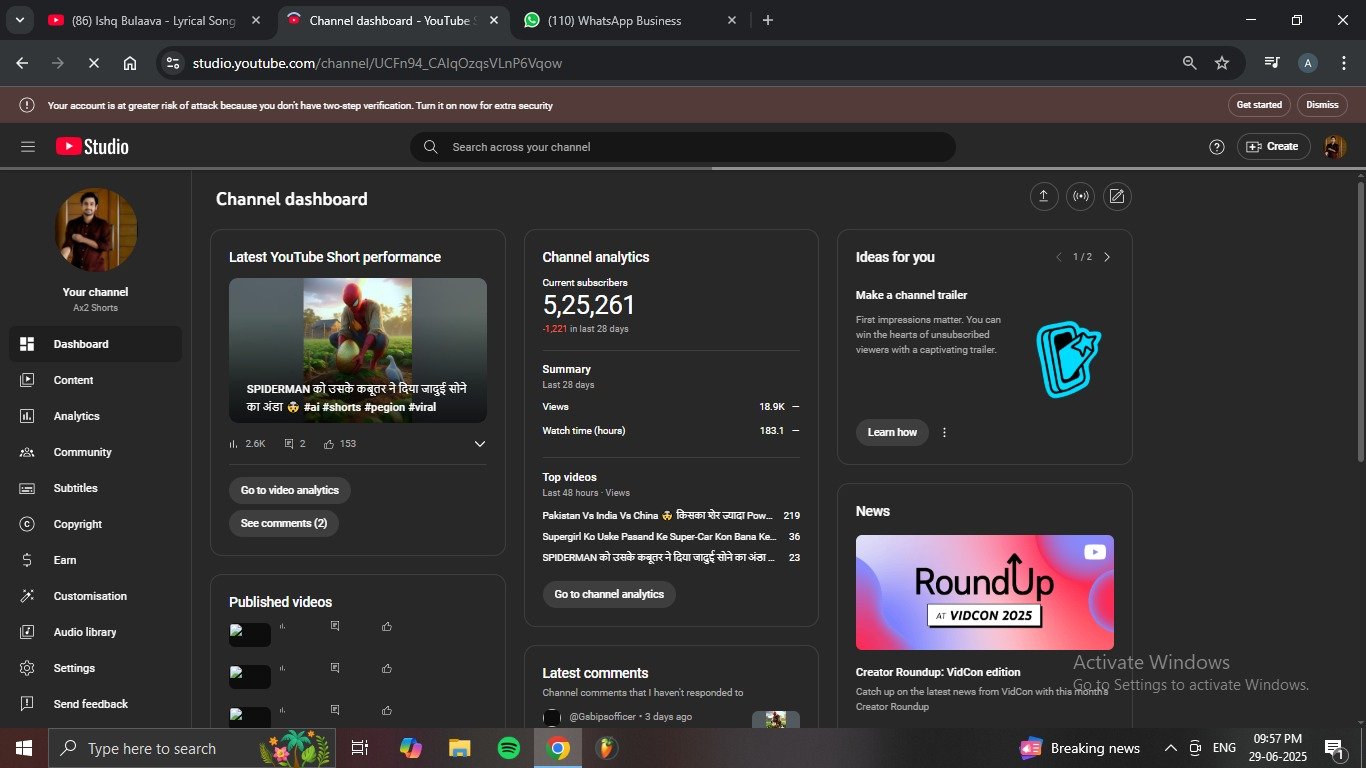Click the Earn dollar icon
Image resolution: width=1366 pixels, height=768 pixels.
(x=28, y=560)
